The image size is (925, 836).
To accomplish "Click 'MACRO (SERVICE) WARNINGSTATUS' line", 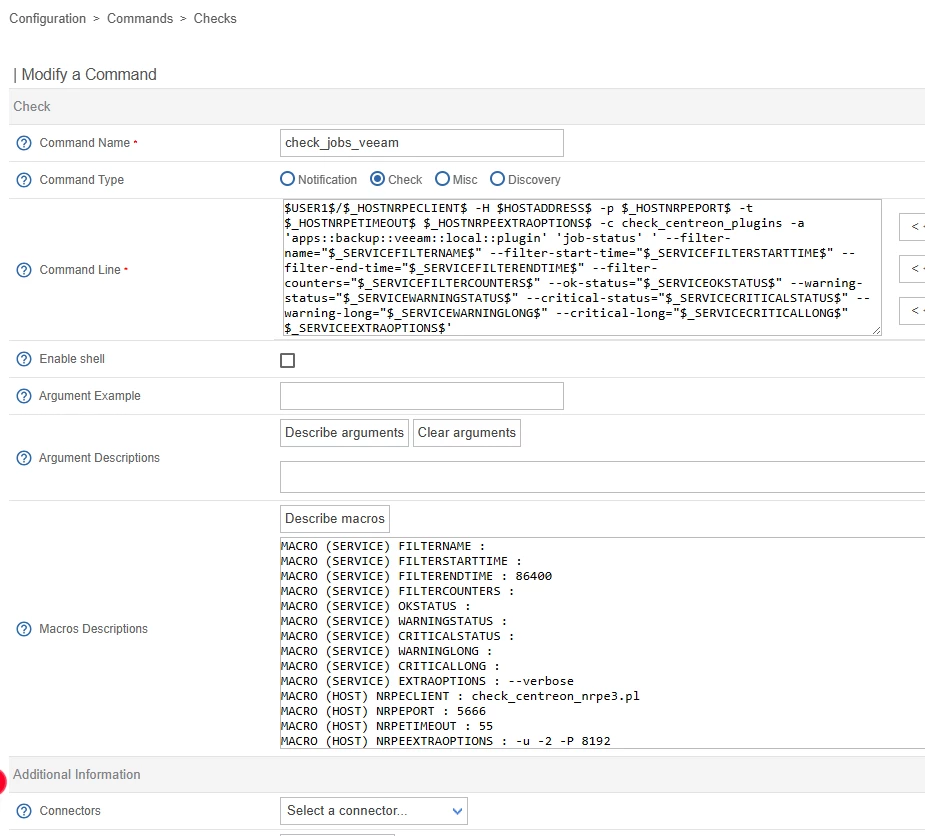I will 394,621.
